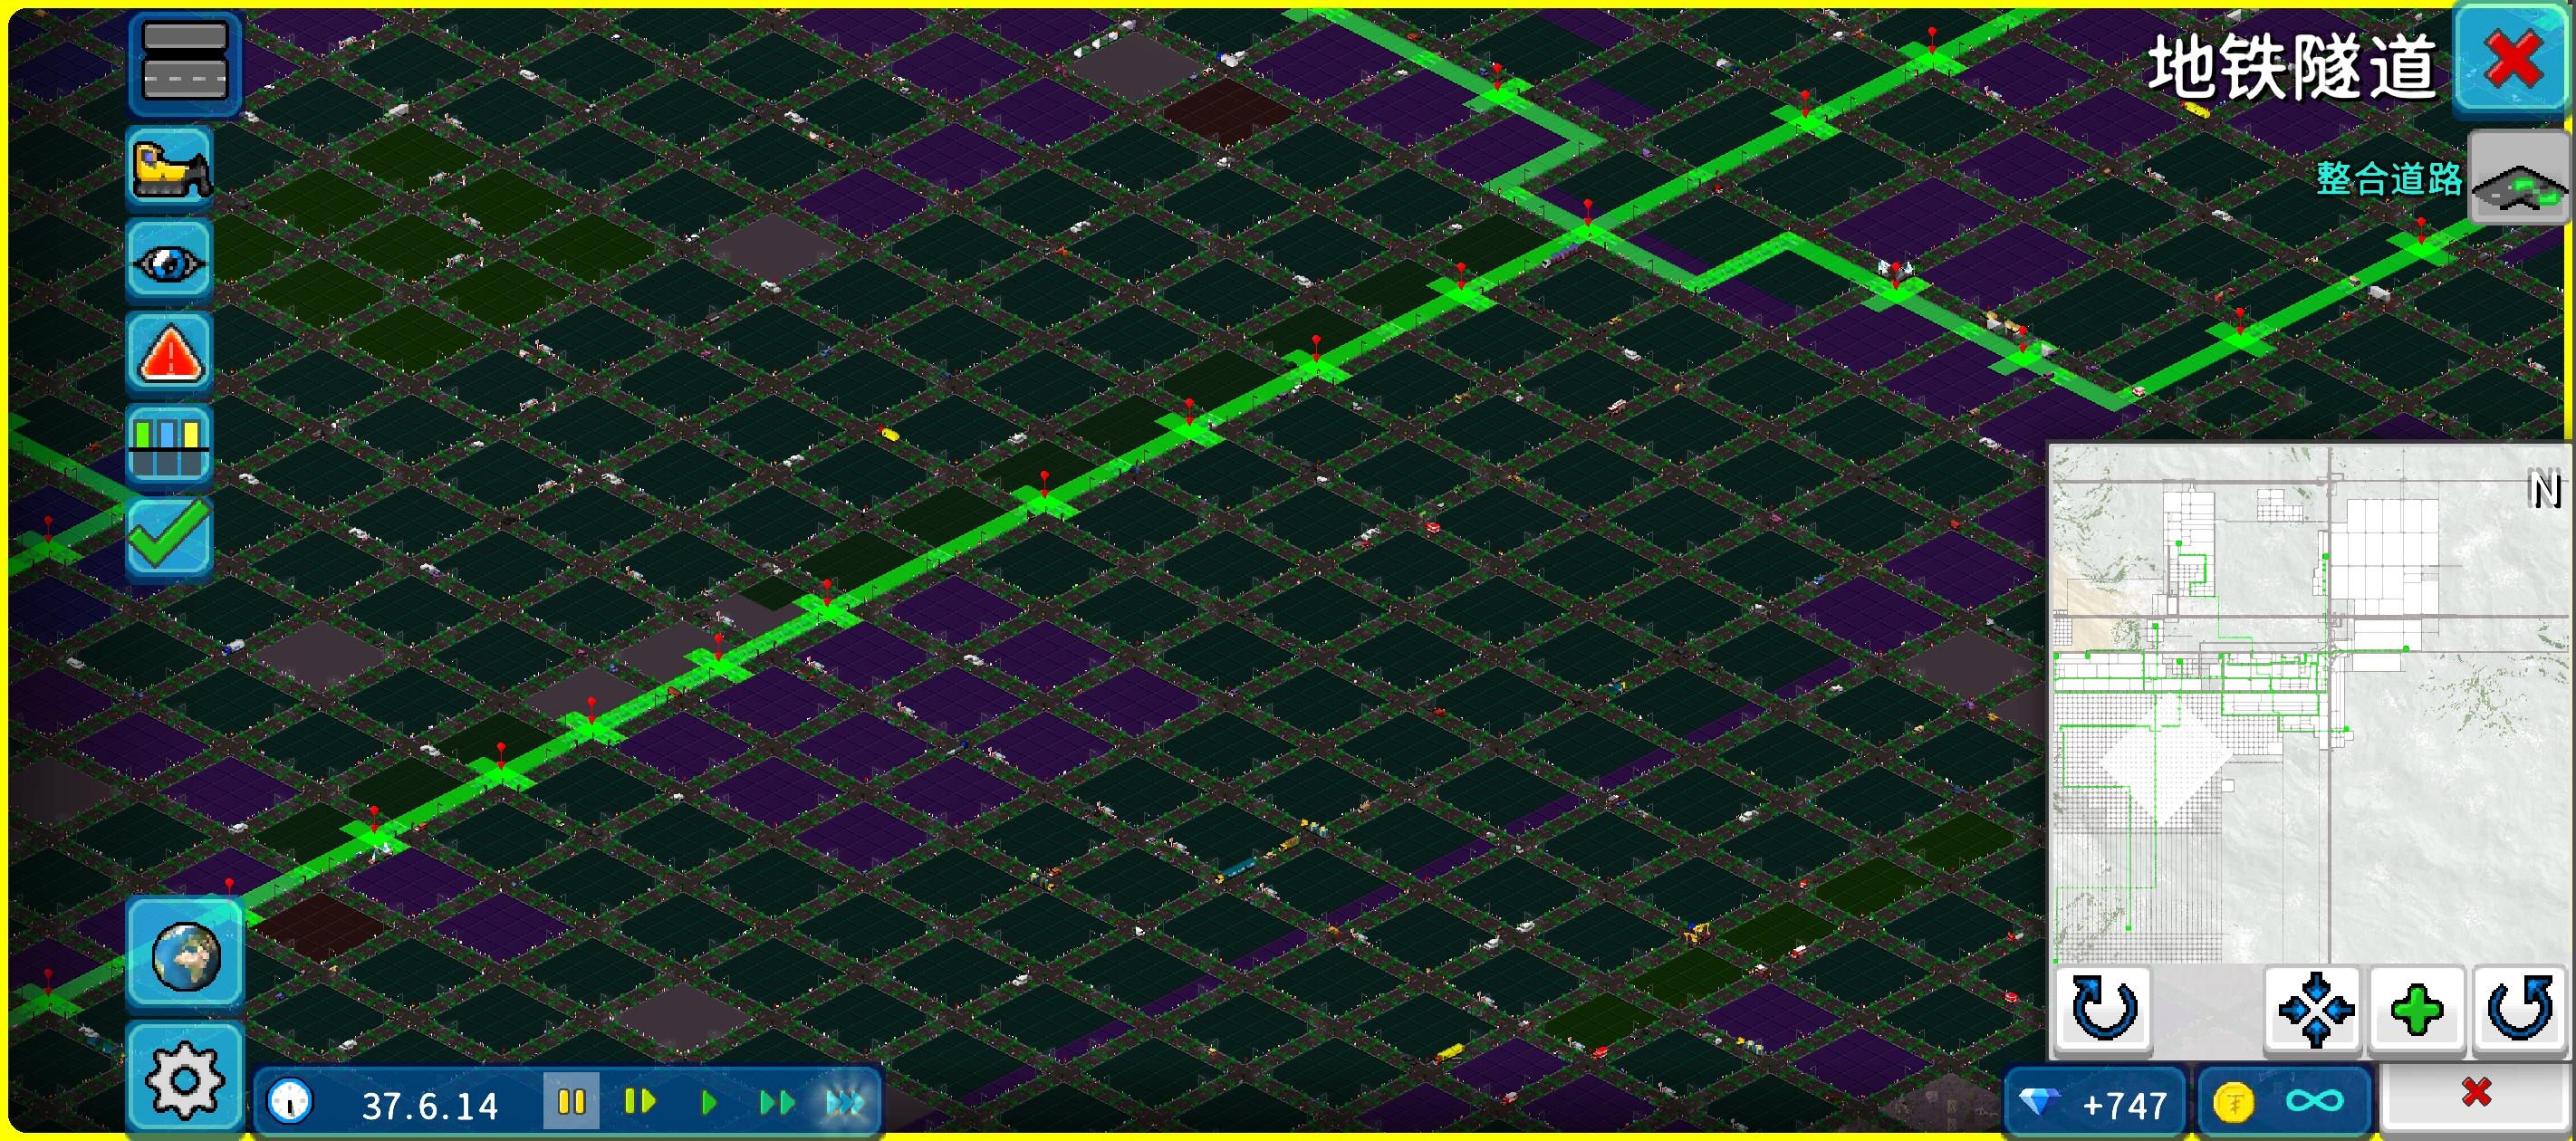Open the gear settings menu
The height and width of the screenshot is (1141, 2576).
(x=185, y=1080)
